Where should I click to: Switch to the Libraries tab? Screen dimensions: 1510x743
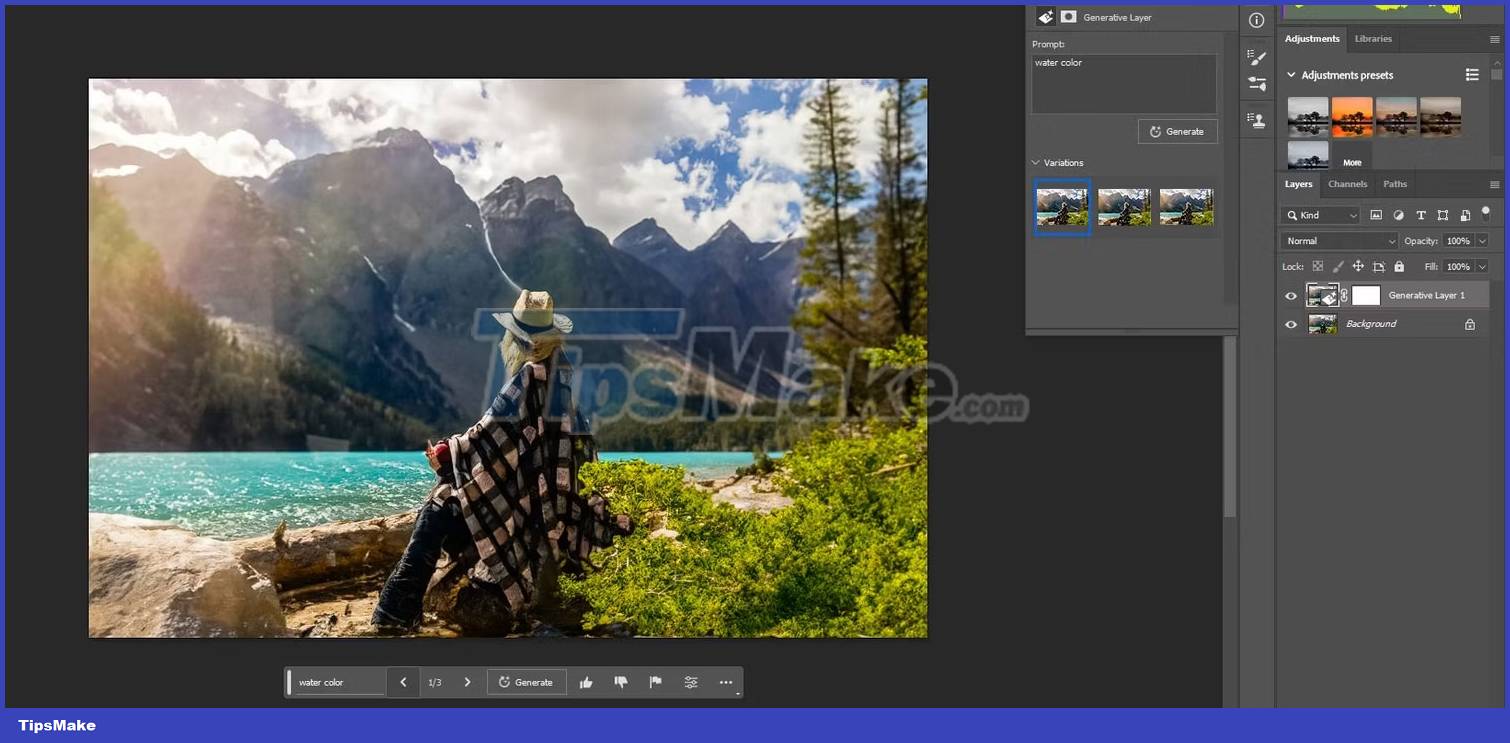(1373, 39)
